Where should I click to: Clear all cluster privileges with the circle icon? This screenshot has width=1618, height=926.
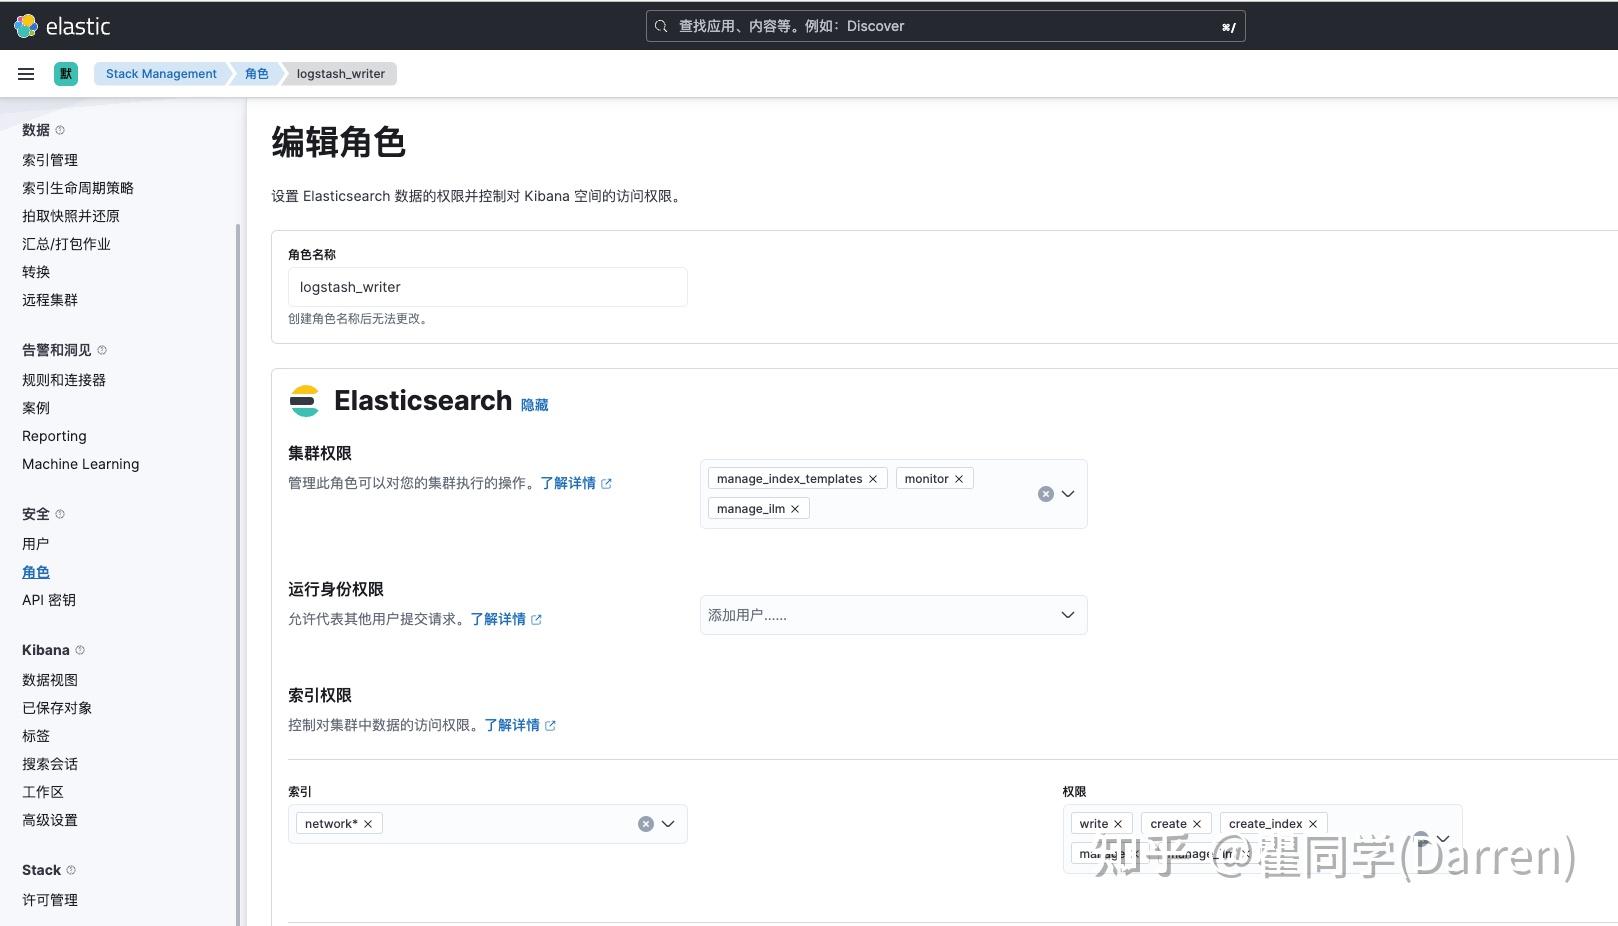coord(1045,493)
